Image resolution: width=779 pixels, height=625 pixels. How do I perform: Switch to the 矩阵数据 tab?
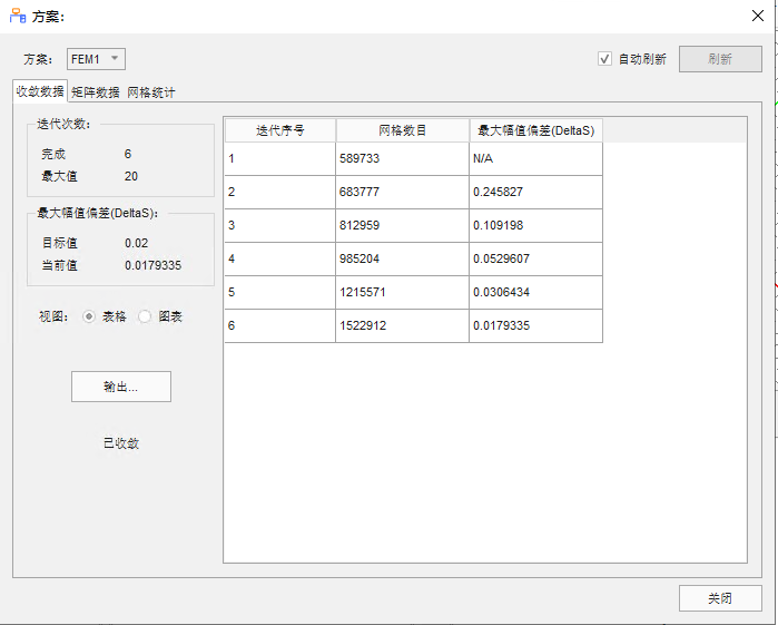[x=95, y=92]
